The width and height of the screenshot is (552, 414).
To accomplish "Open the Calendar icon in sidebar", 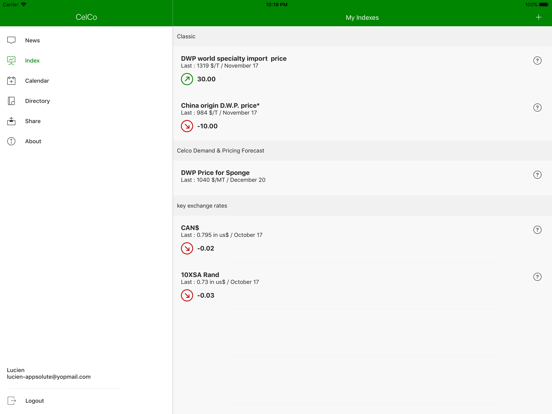I will 11,81.
